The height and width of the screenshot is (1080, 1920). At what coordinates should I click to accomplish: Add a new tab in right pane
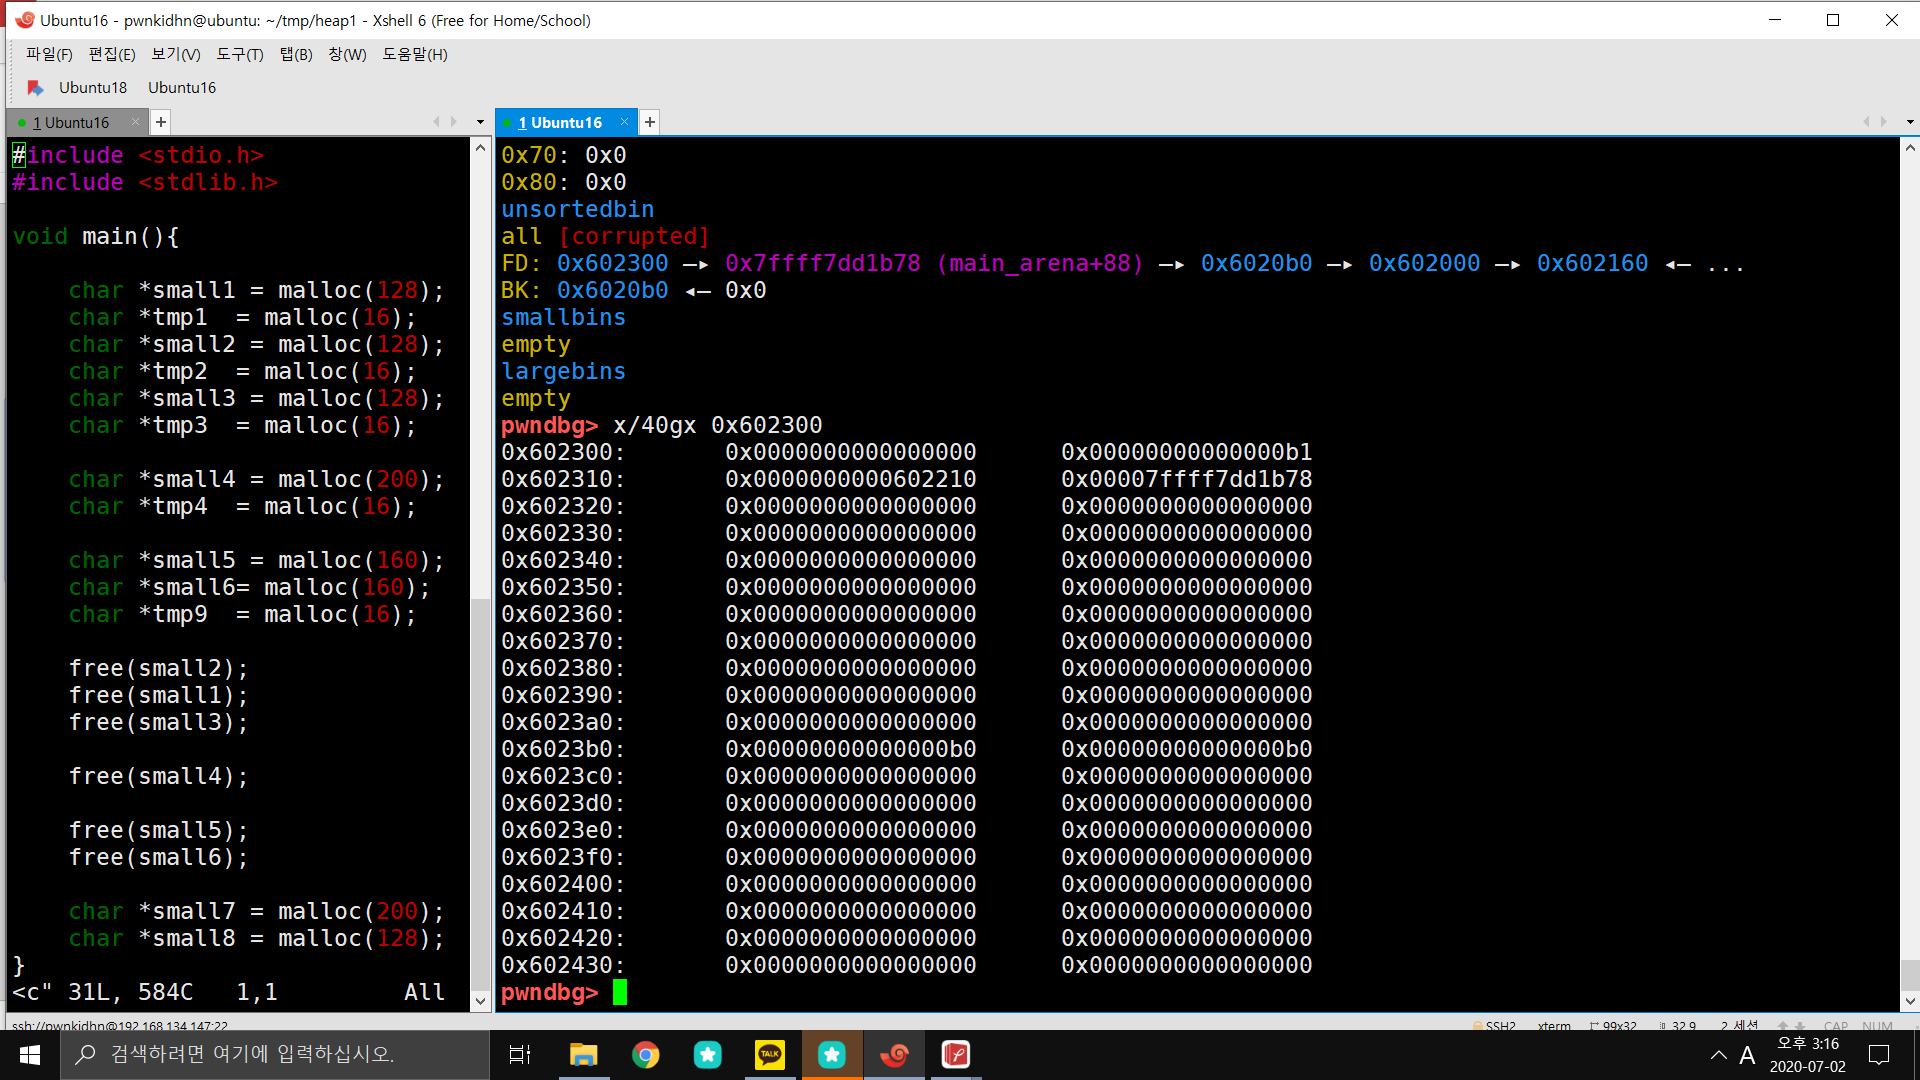(650, 122)
